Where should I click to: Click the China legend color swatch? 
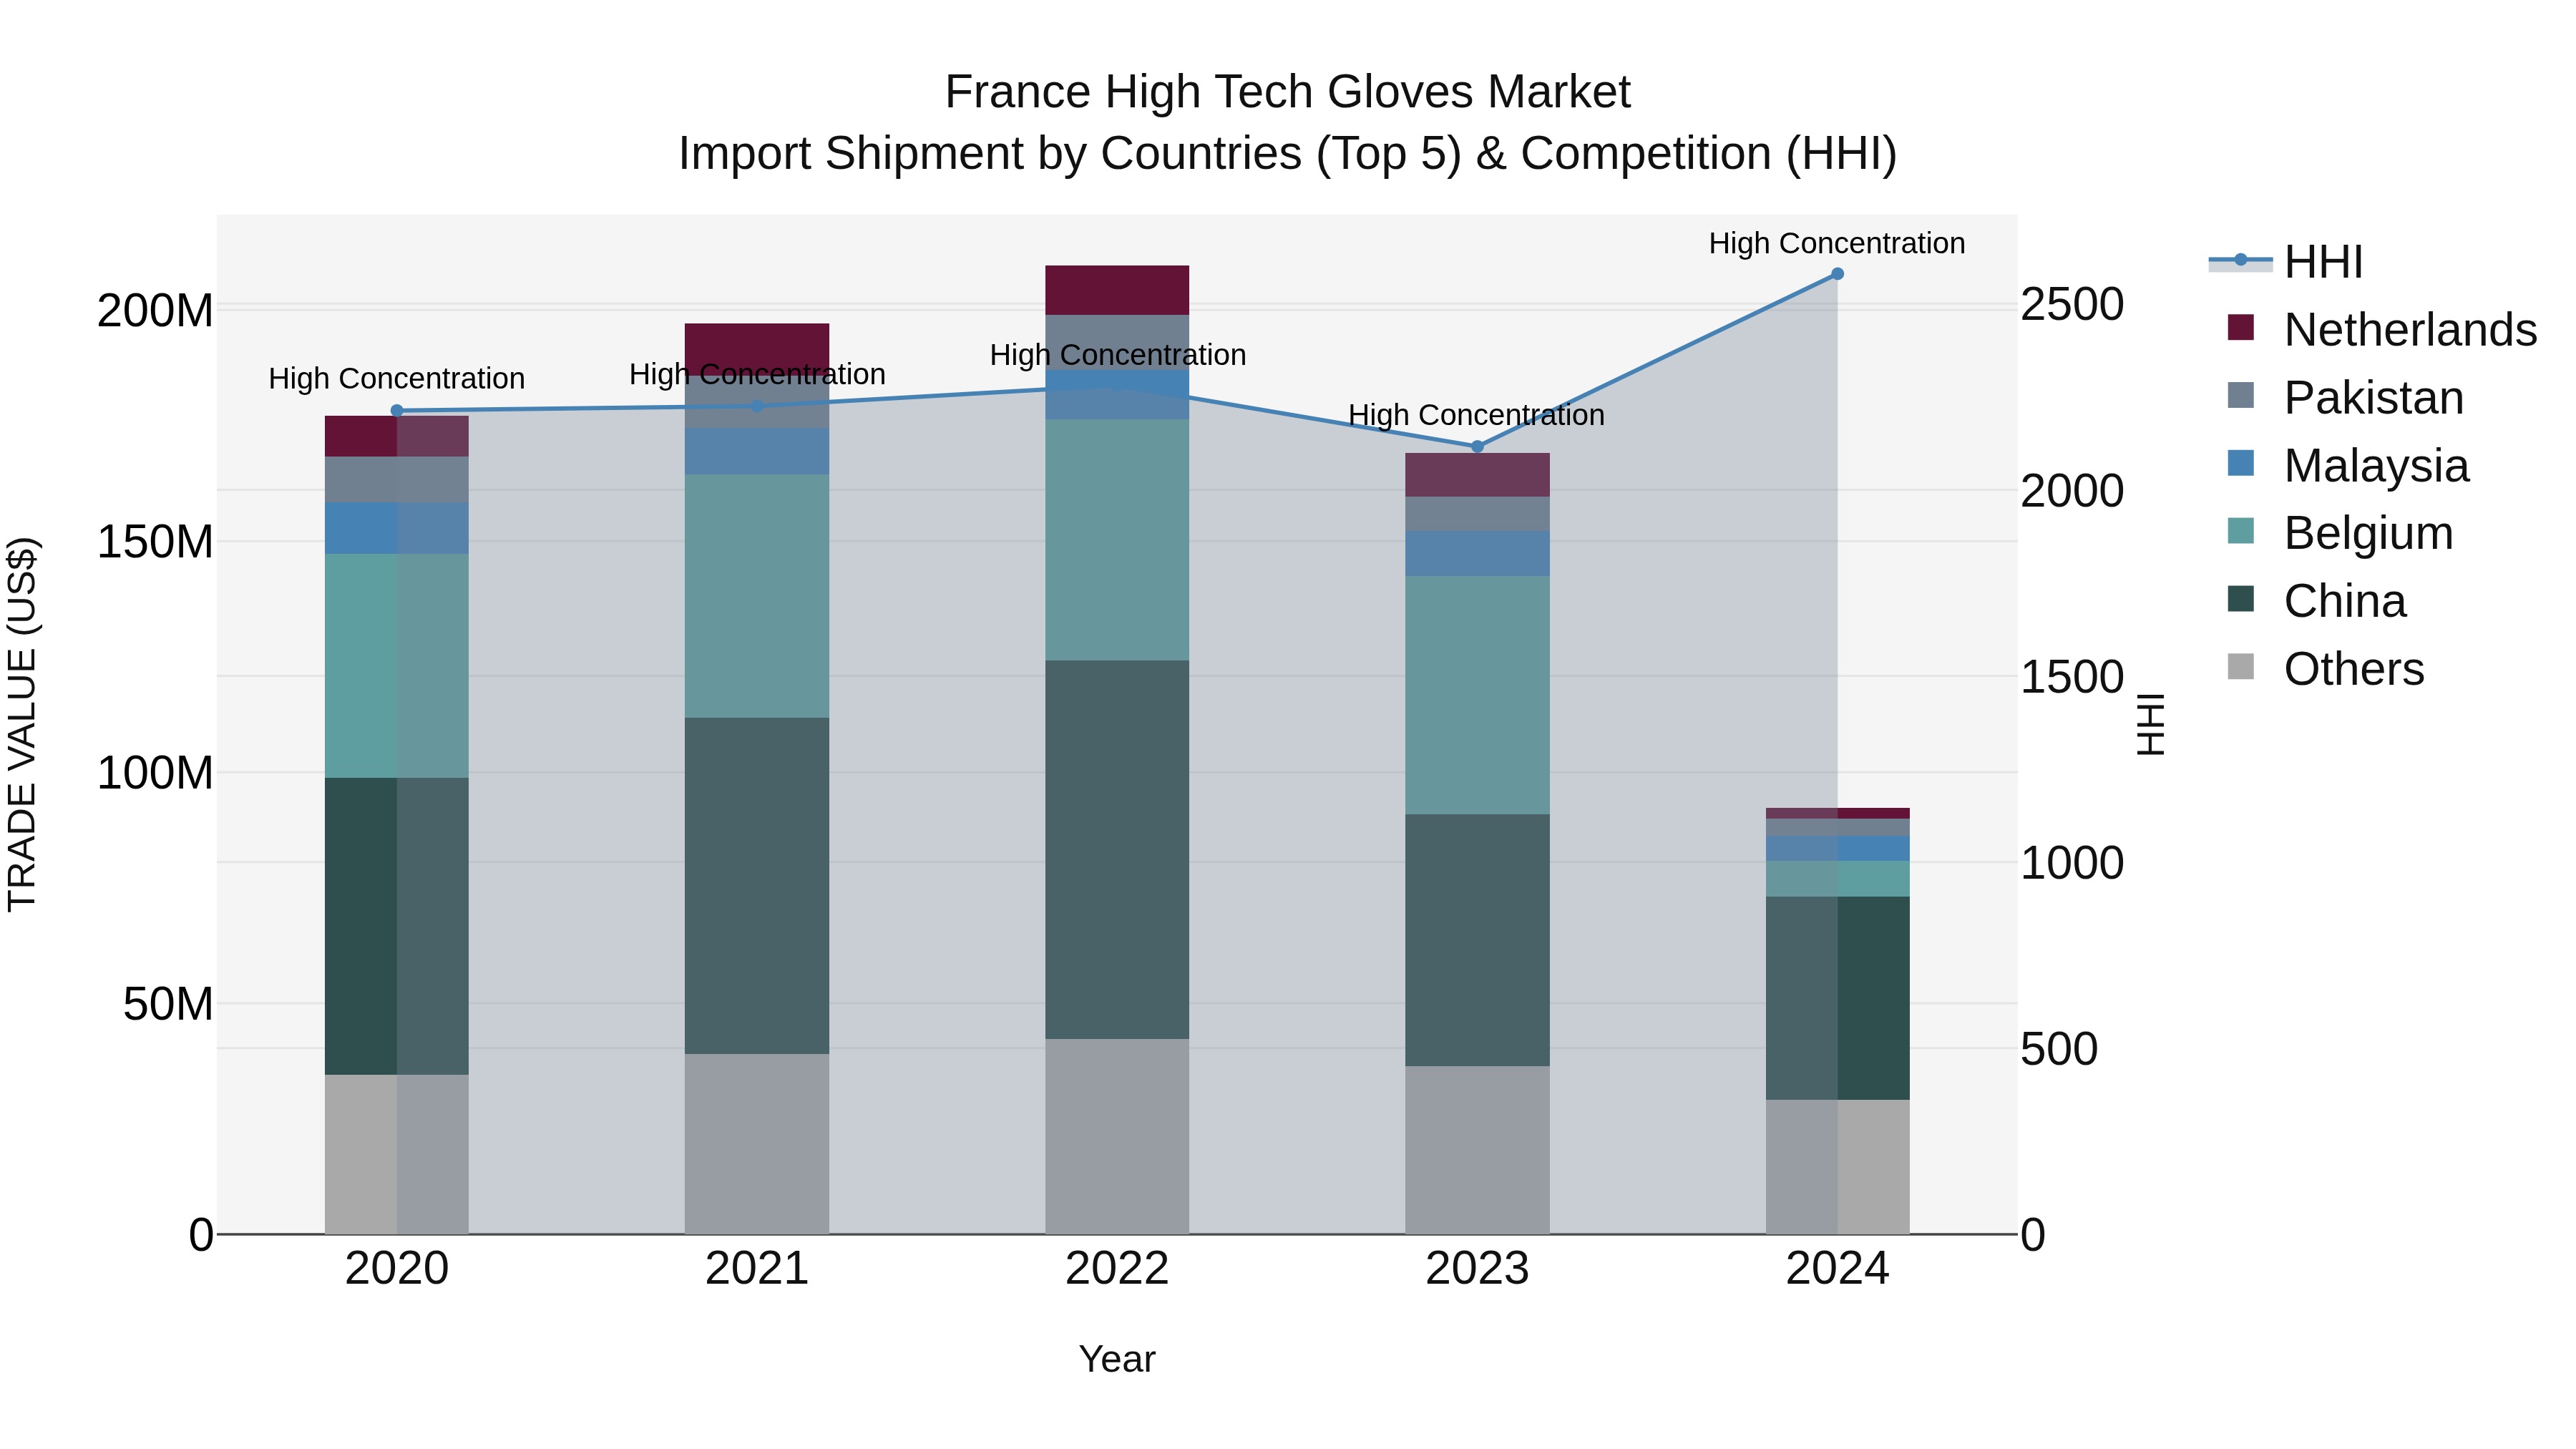pyautogui.click(x=2241, y=599)
